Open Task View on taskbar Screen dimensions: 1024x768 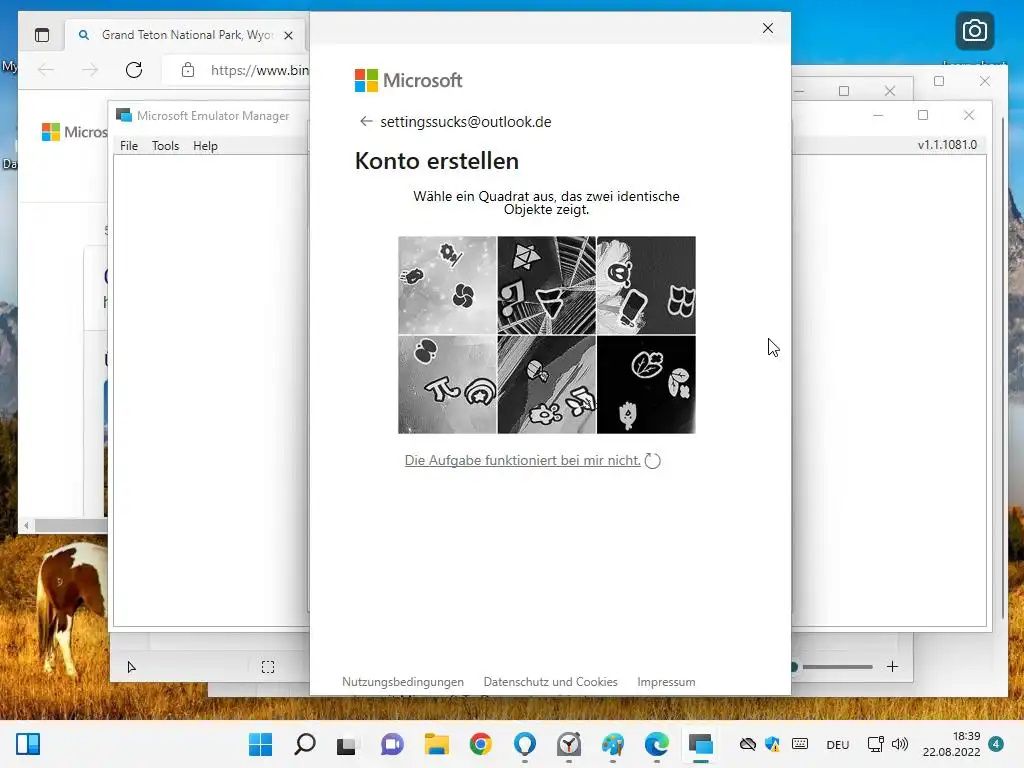click(x=348, y=744)
